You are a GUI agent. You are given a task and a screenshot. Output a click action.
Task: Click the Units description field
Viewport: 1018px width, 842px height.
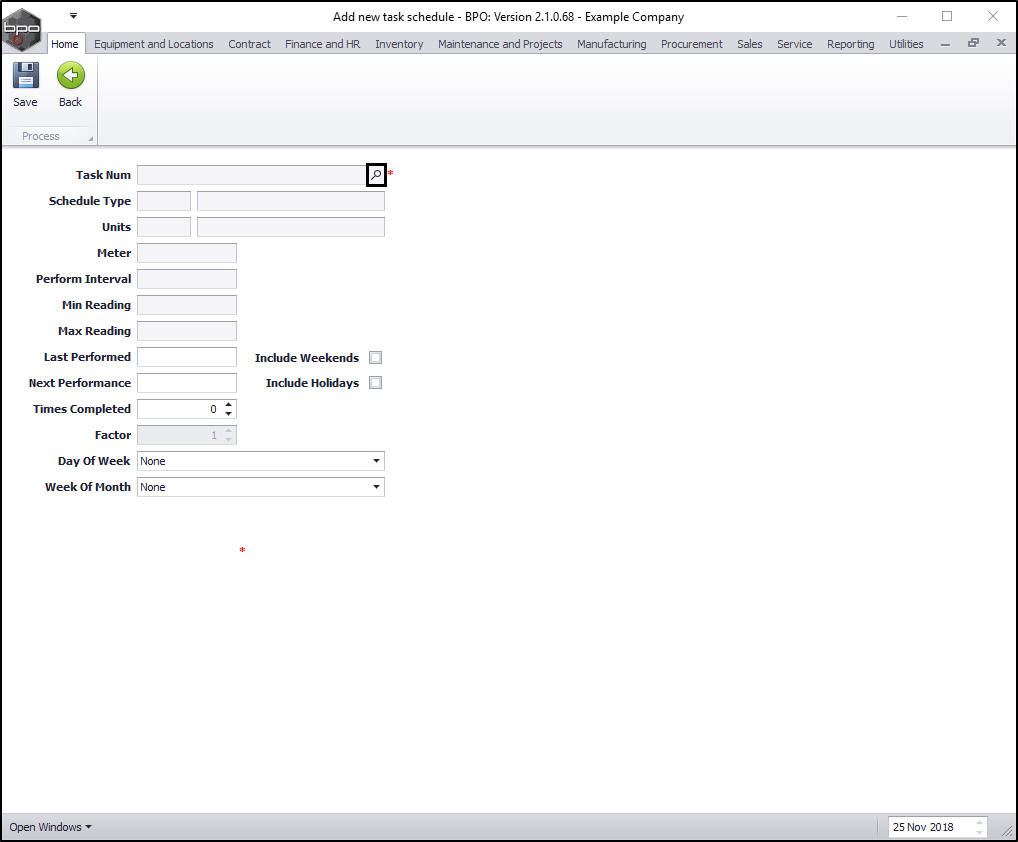(291, 227)
